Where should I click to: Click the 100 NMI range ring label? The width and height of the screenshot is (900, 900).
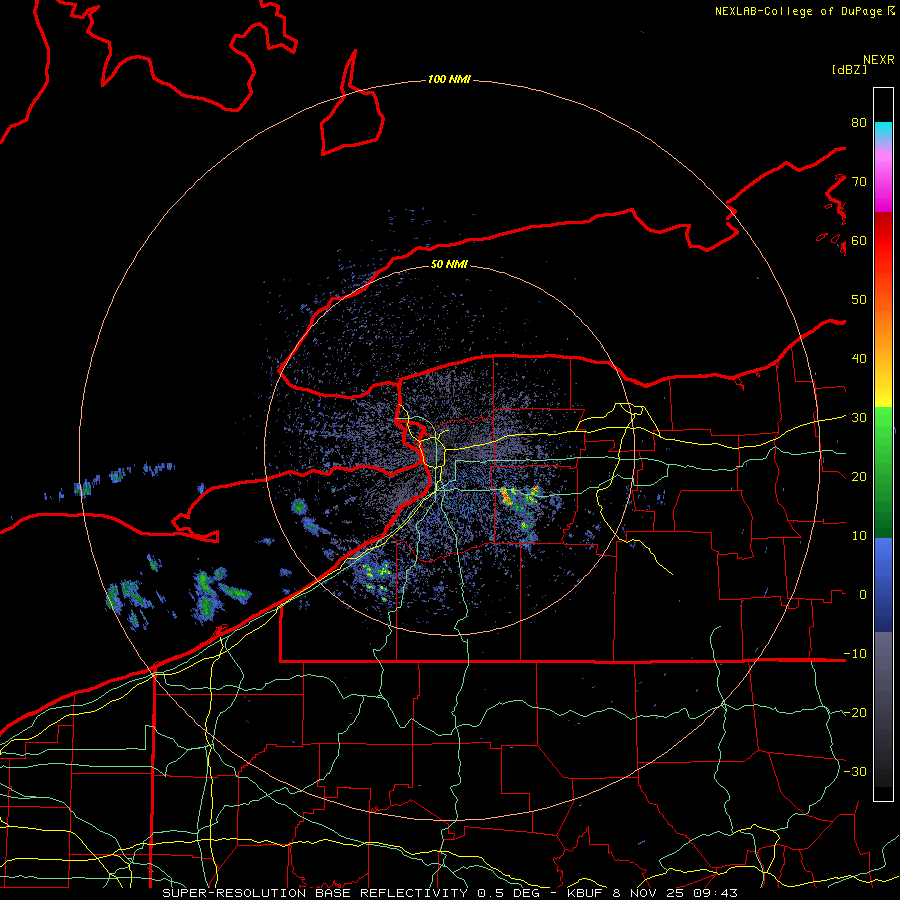(x=449, y=79)
